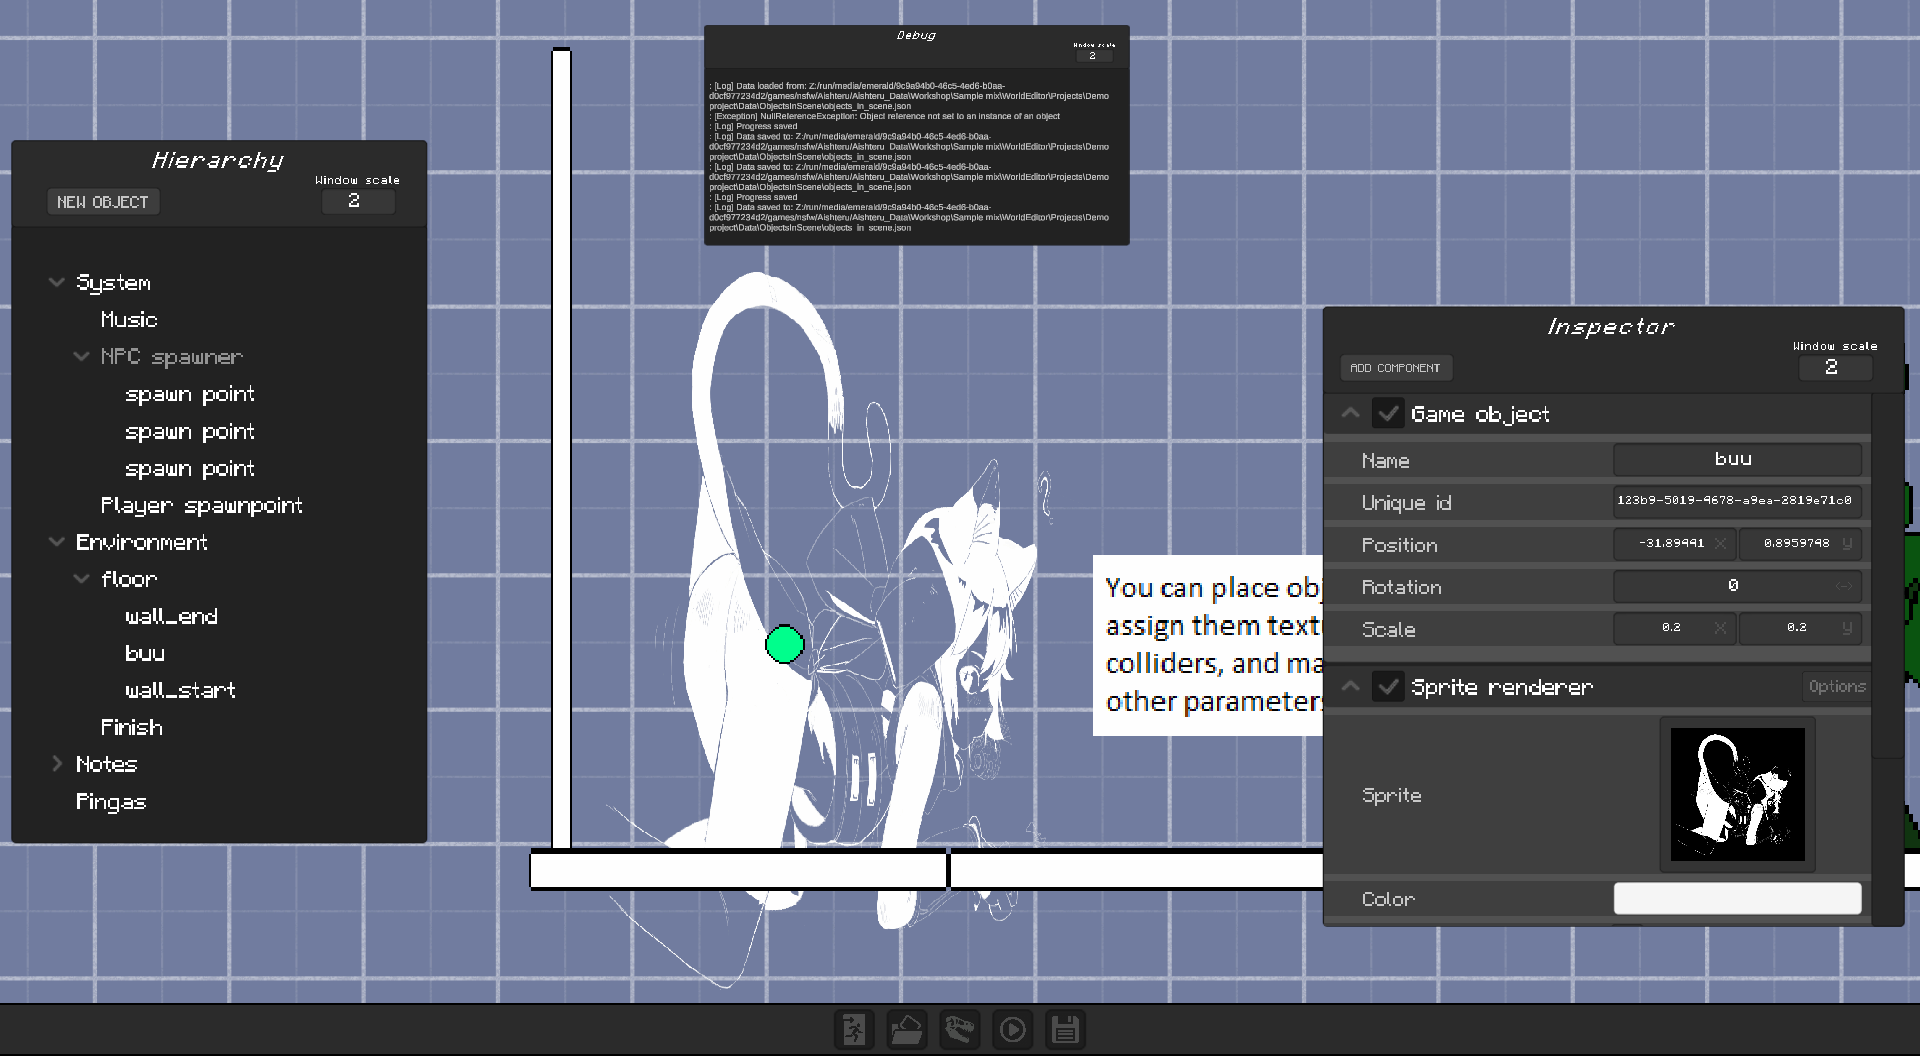Viewport: 1920px width, 1056px height.
Task: Select wall_start in the Hierarchy
Action: [x=180, y=690]
